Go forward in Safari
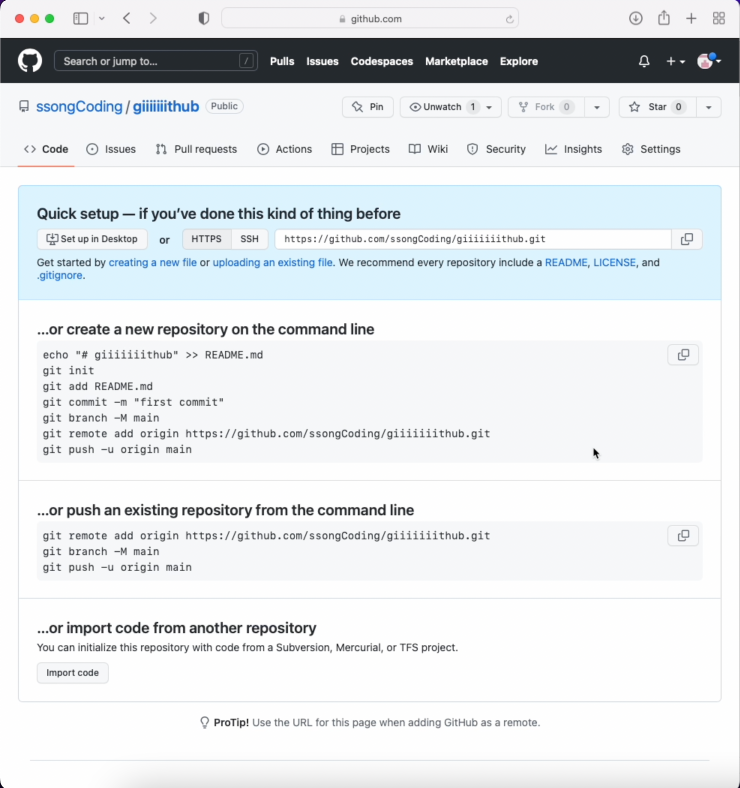Viewport: 740px width, 788px height. coord(153,19)
